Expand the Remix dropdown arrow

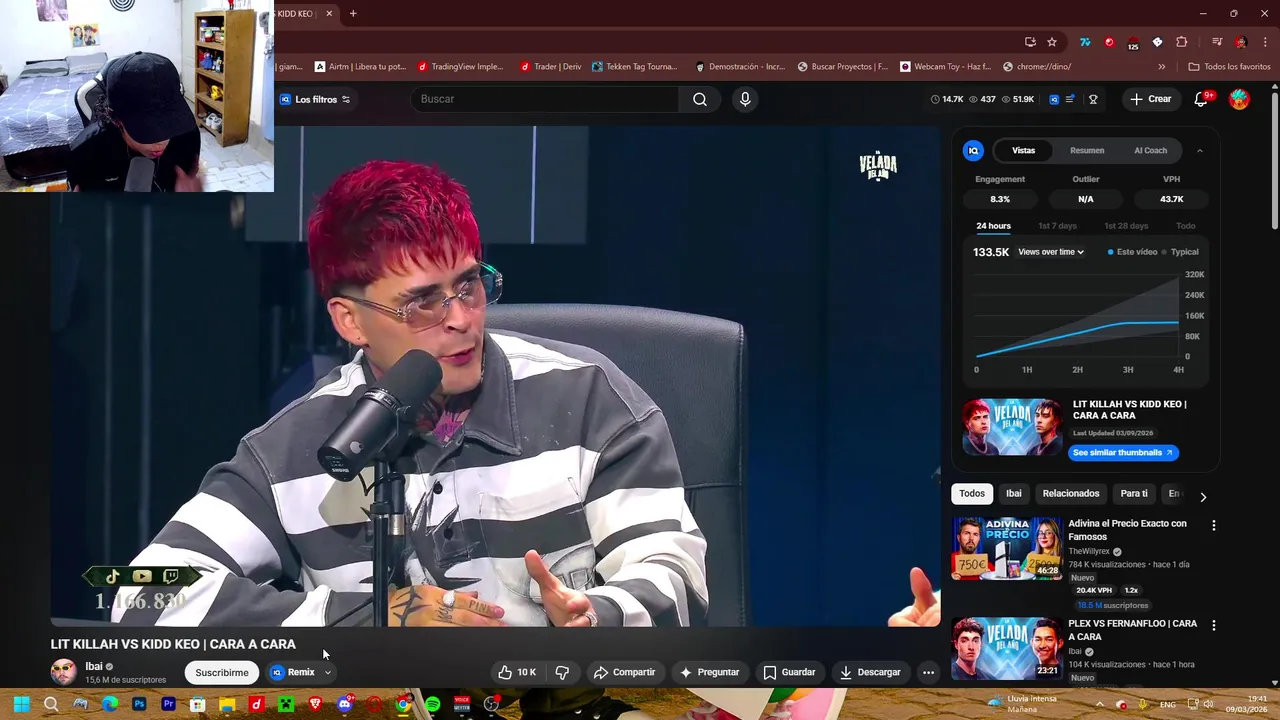(328, 672)
